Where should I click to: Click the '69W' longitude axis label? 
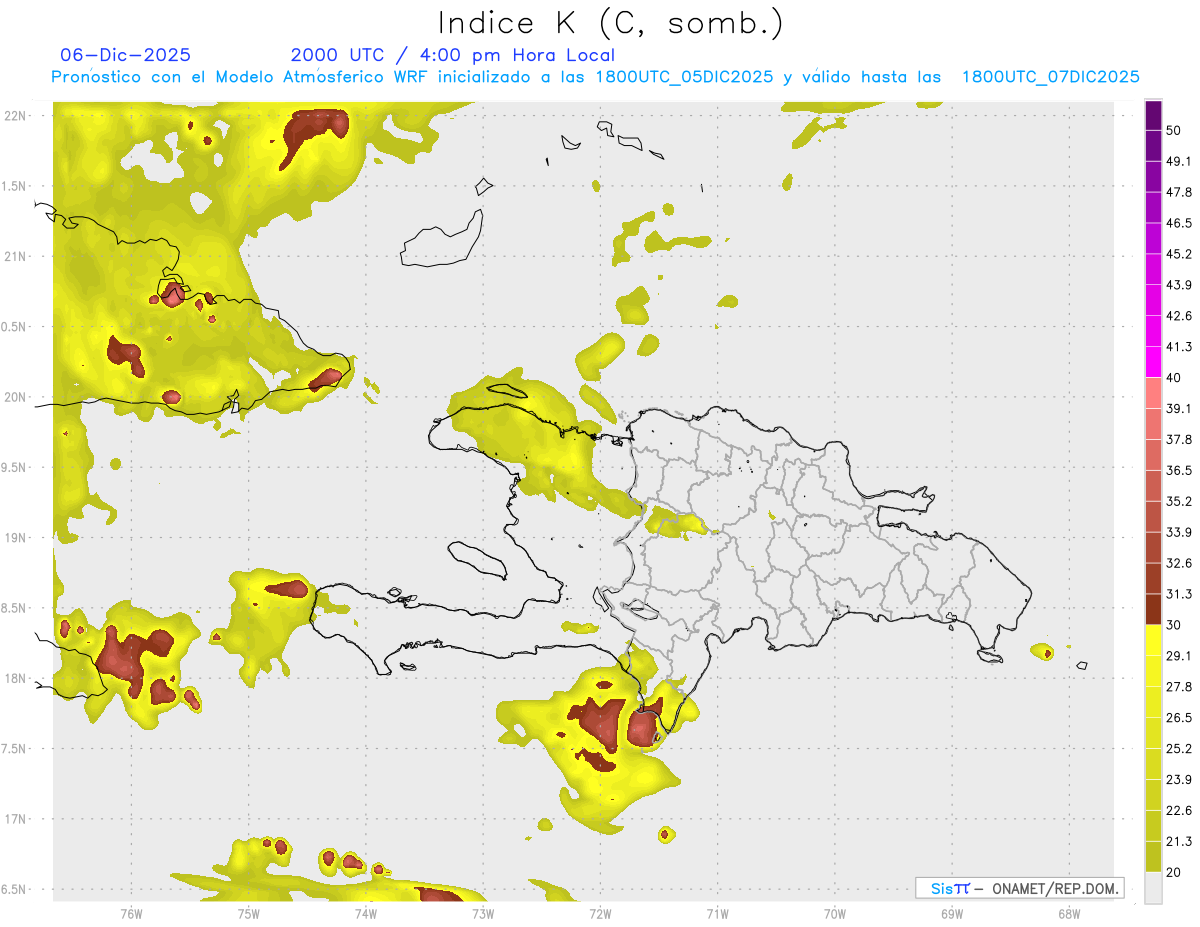pyautogui.click(x=952, y=913)
